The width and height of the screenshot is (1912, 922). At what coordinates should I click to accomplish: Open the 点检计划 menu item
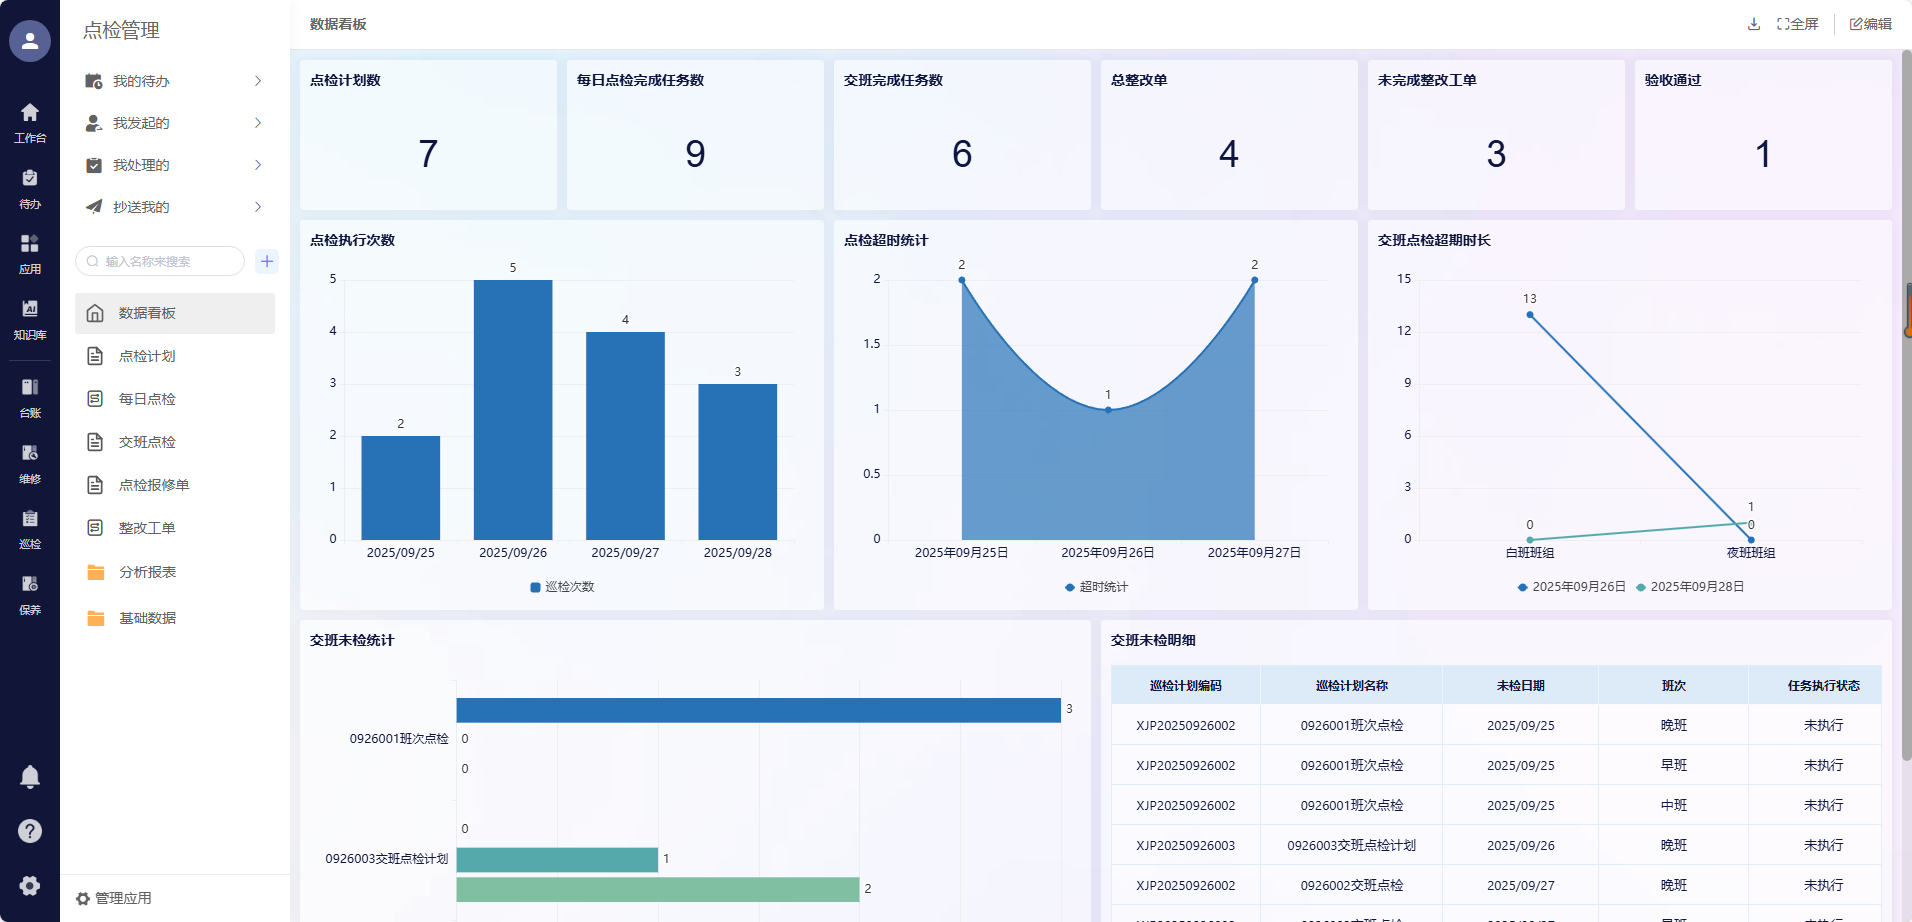coord(147,356)
